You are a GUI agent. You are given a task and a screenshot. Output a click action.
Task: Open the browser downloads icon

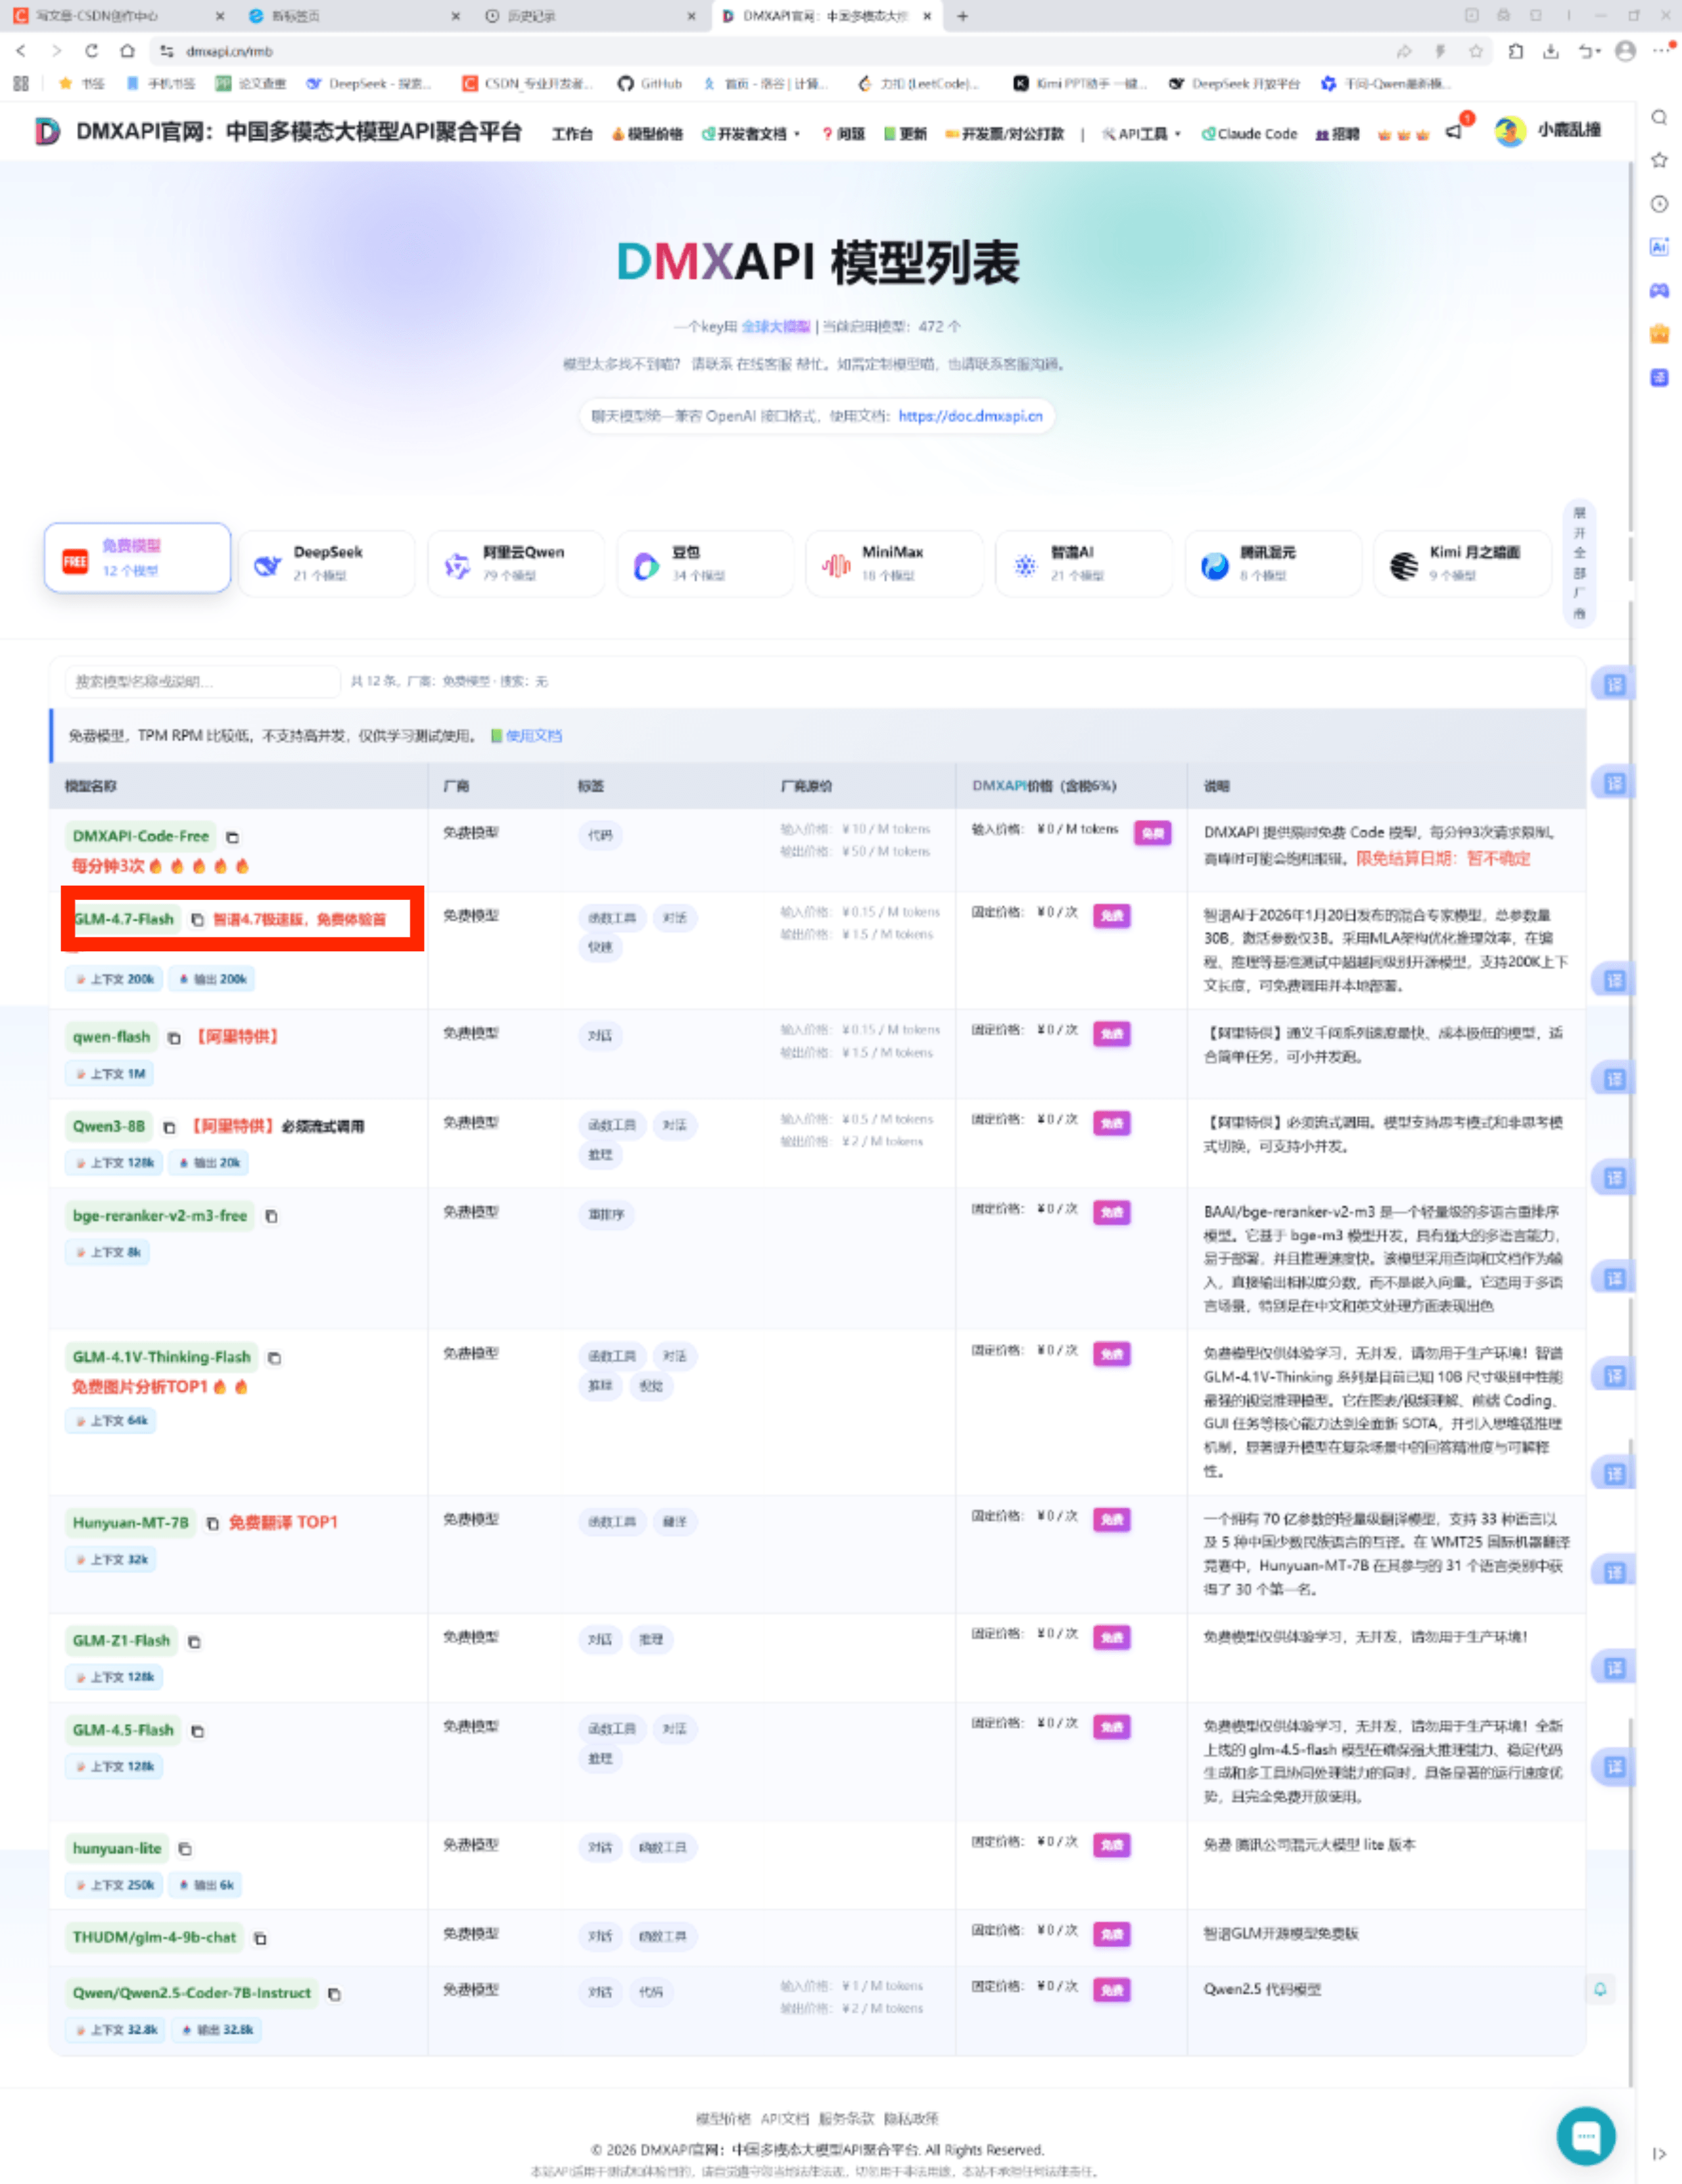1550,51
